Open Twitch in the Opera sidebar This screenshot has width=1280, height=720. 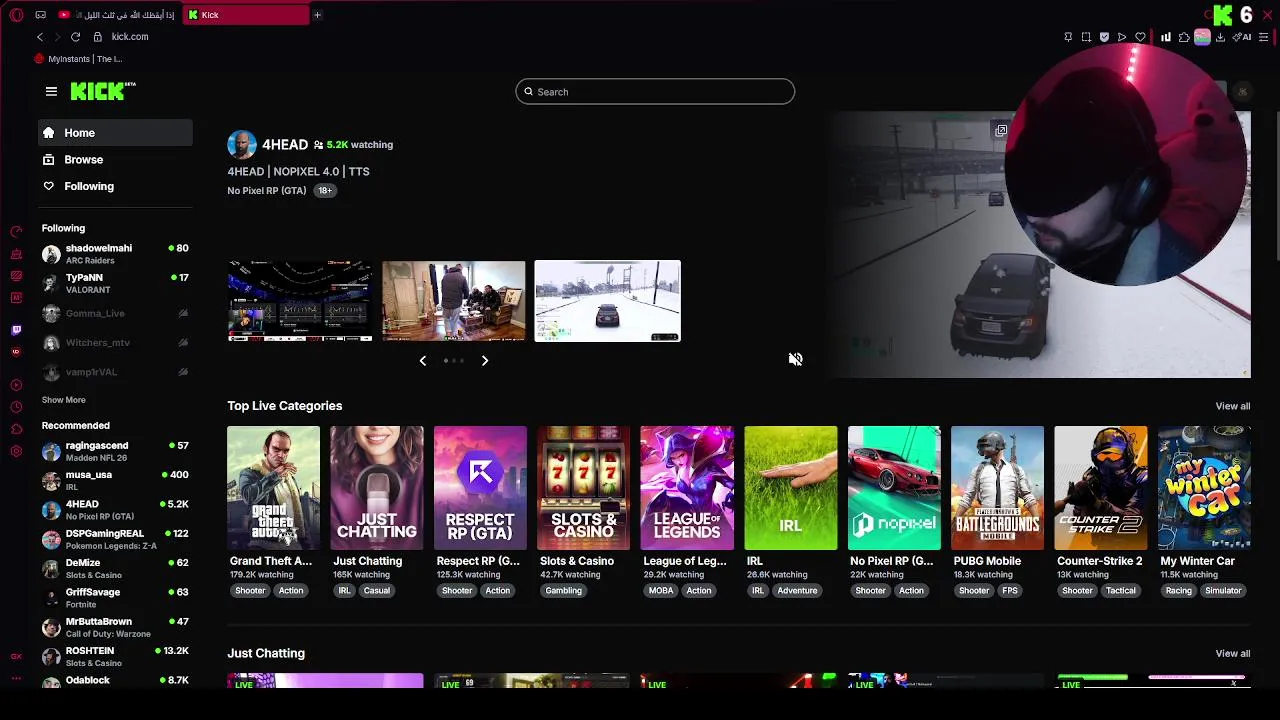[16, 329]
